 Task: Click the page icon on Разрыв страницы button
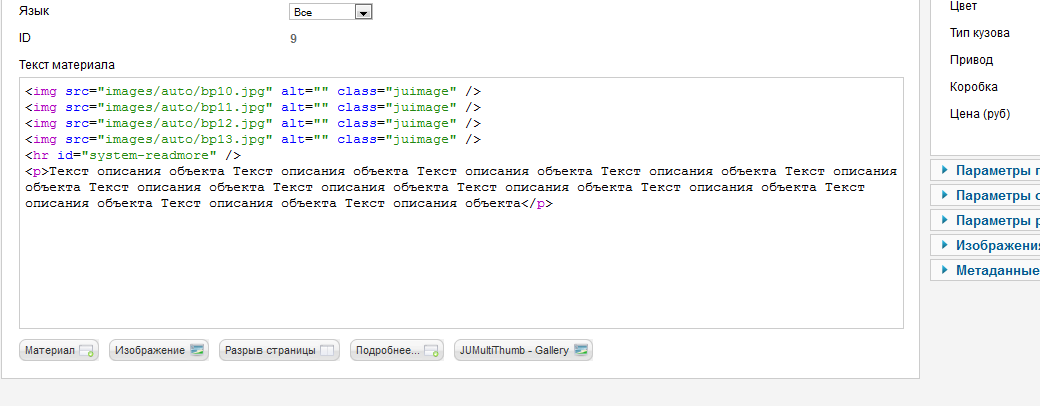(327, 350)
